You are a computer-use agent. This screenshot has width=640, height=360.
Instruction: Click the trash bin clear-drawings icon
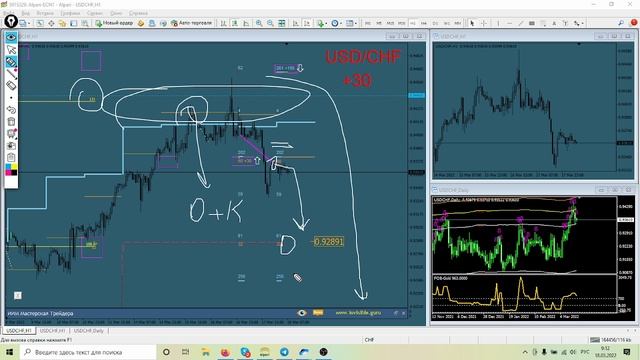coord(11,121)
